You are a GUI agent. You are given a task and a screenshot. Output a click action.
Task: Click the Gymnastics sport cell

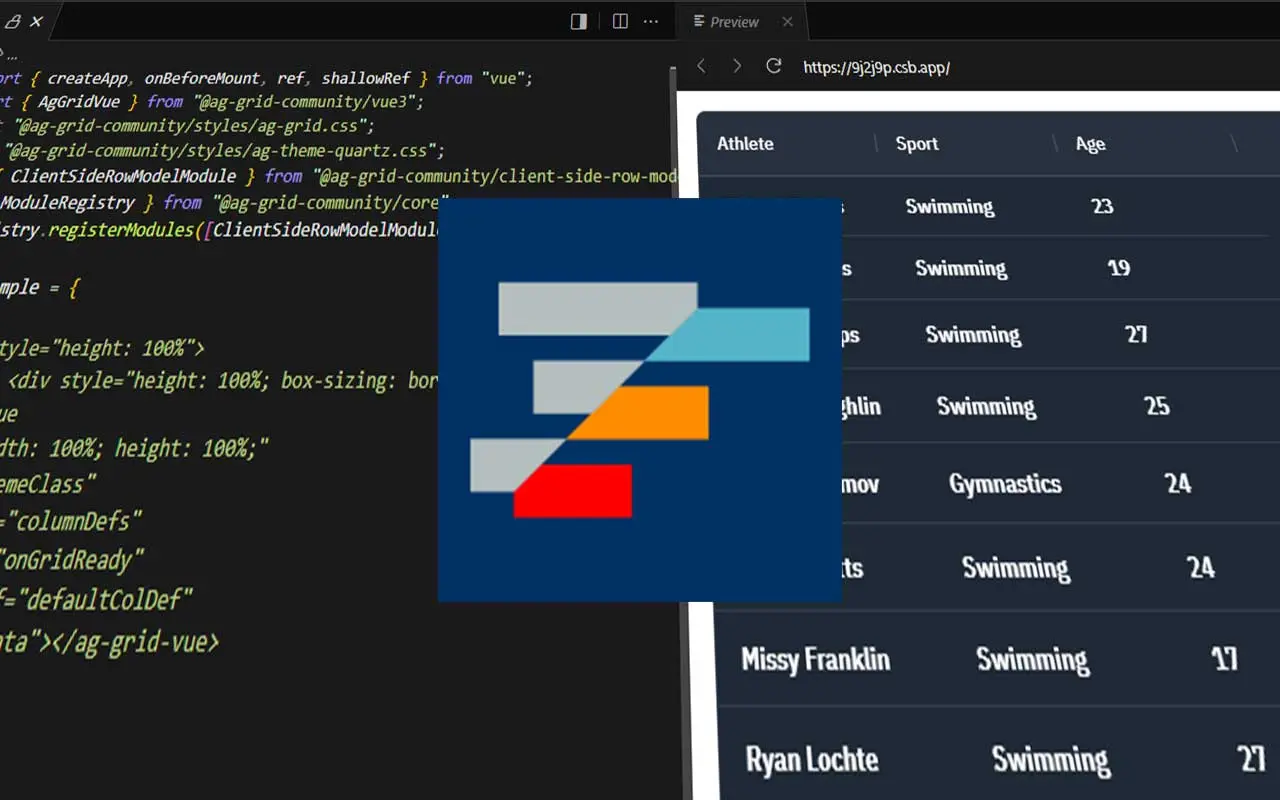point(1005,484)
